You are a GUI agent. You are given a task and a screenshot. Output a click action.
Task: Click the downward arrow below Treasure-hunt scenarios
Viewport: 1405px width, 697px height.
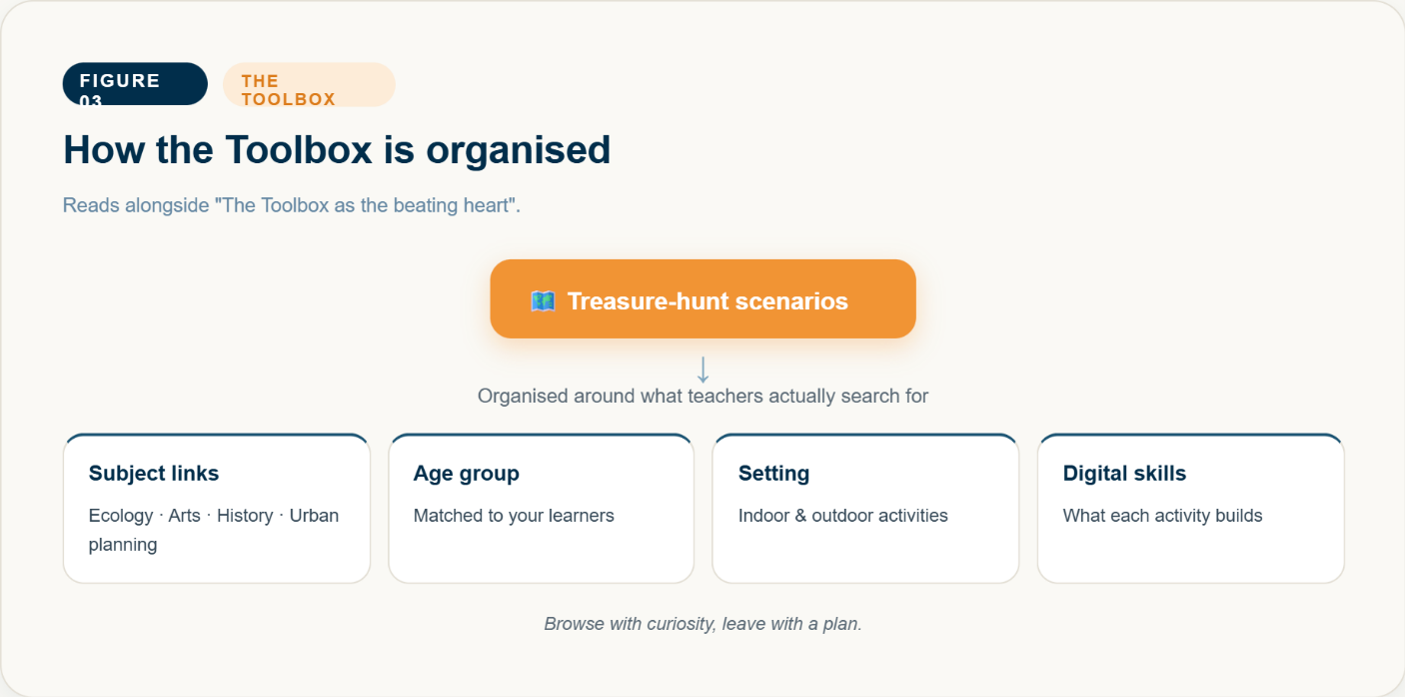pyautogui.click(x=703, y=369)
